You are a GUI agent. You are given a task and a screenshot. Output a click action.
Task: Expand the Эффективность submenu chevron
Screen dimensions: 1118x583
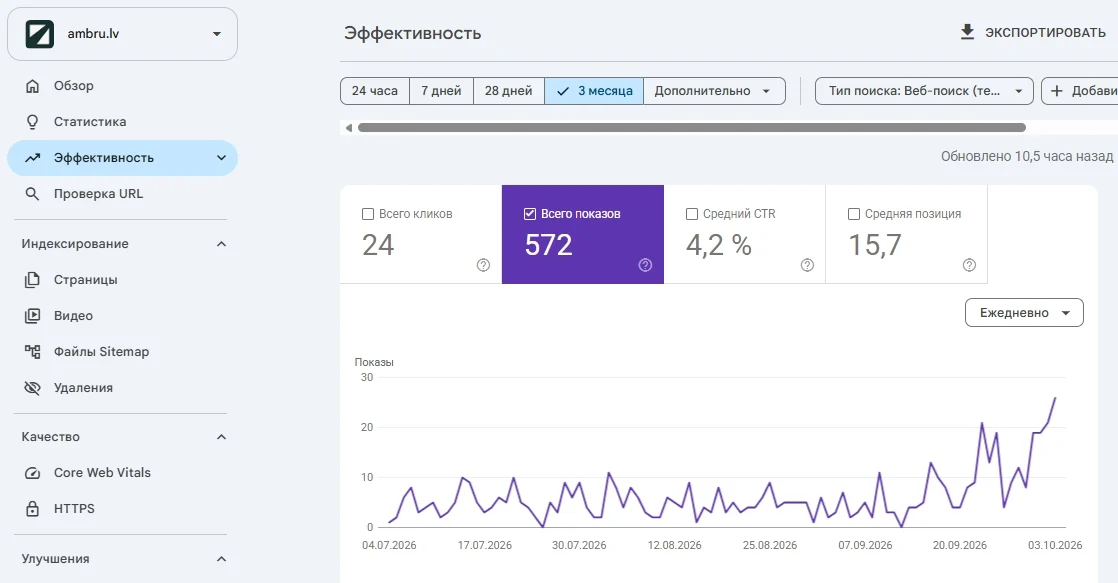221,158
